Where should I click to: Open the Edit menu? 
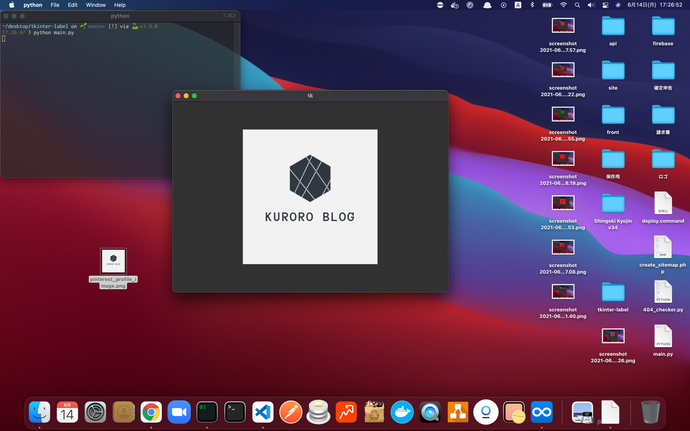pos(73,5)
